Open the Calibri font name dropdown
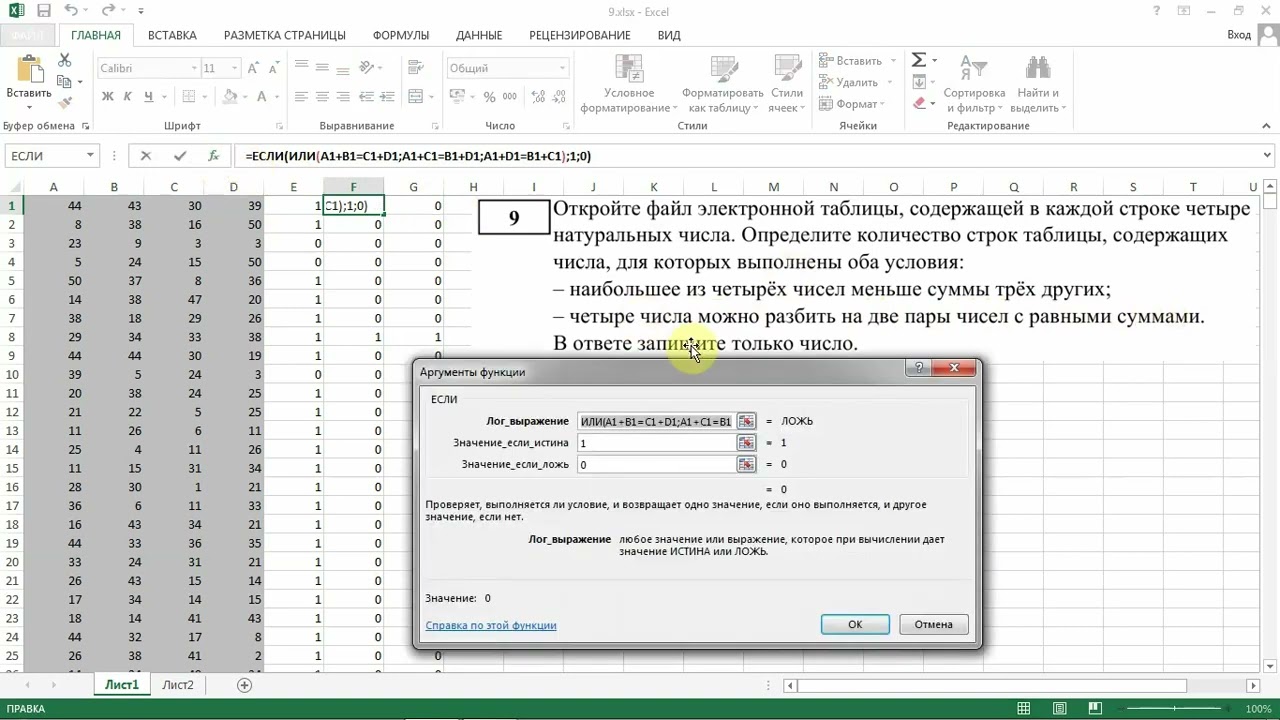This screenshot has height=720, width=1280. [x=194, y=68]
